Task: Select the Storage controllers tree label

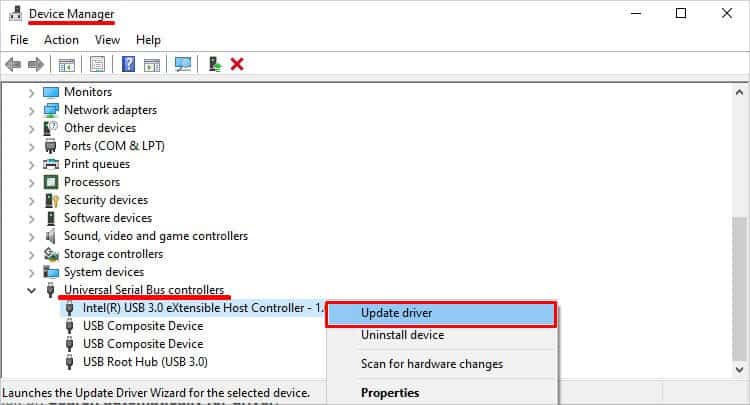Action: [113, 254]
